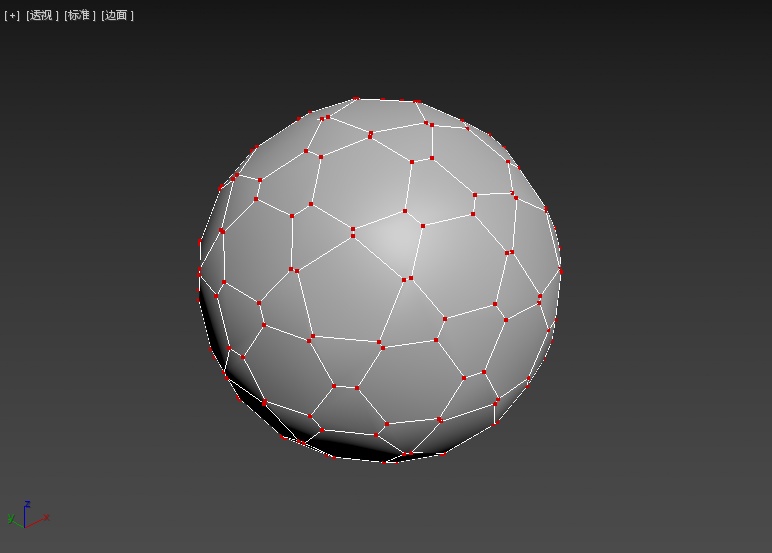Viewport: 772px width, 553px height.
Task: Open the 透视 viewport view menu
Action: 42,15
